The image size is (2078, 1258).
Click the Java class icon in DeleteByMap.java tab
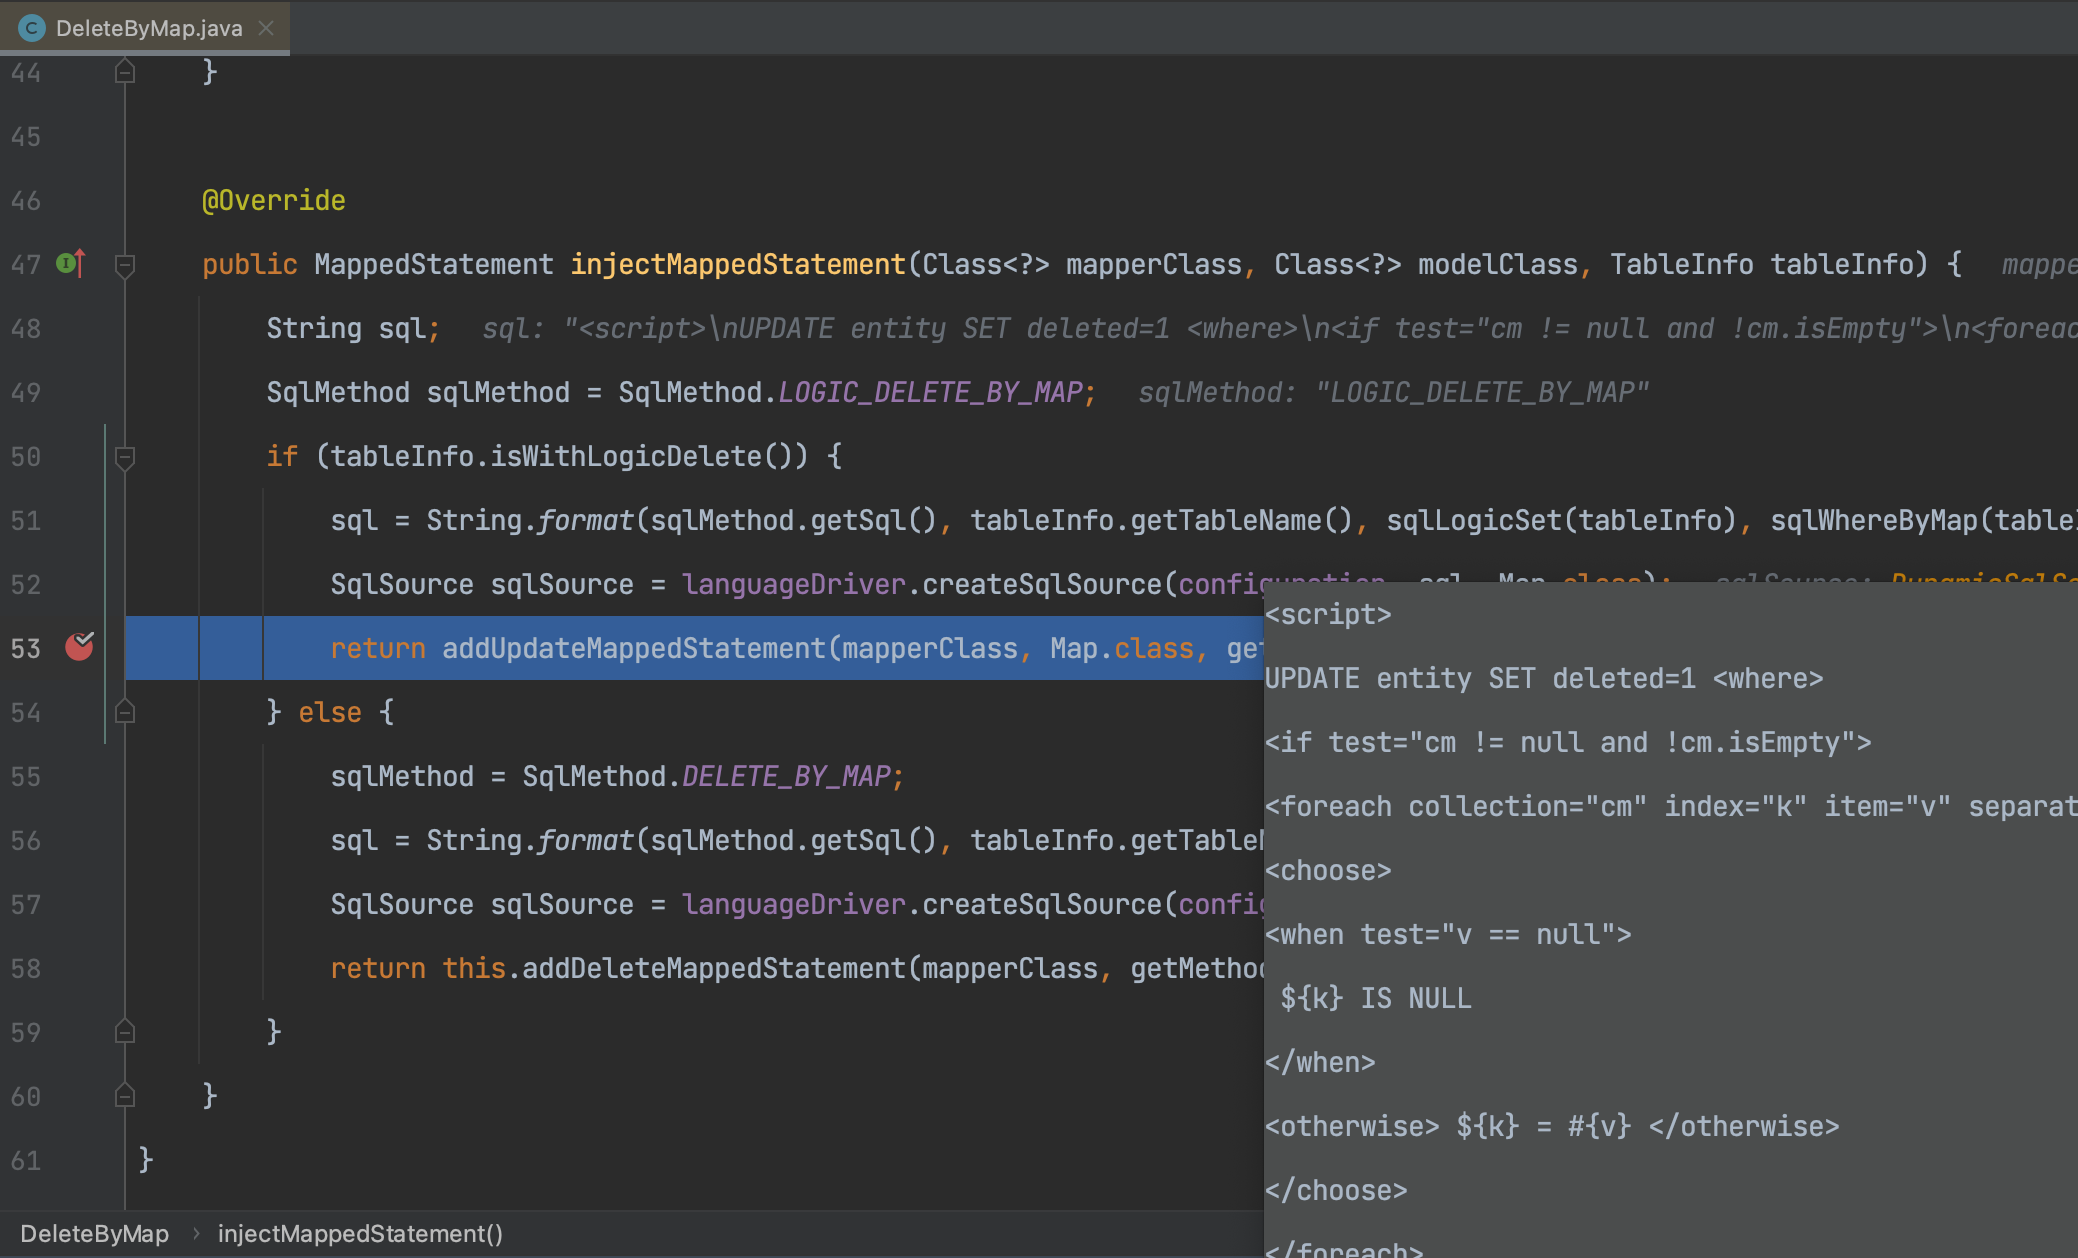tap(32, 28)
